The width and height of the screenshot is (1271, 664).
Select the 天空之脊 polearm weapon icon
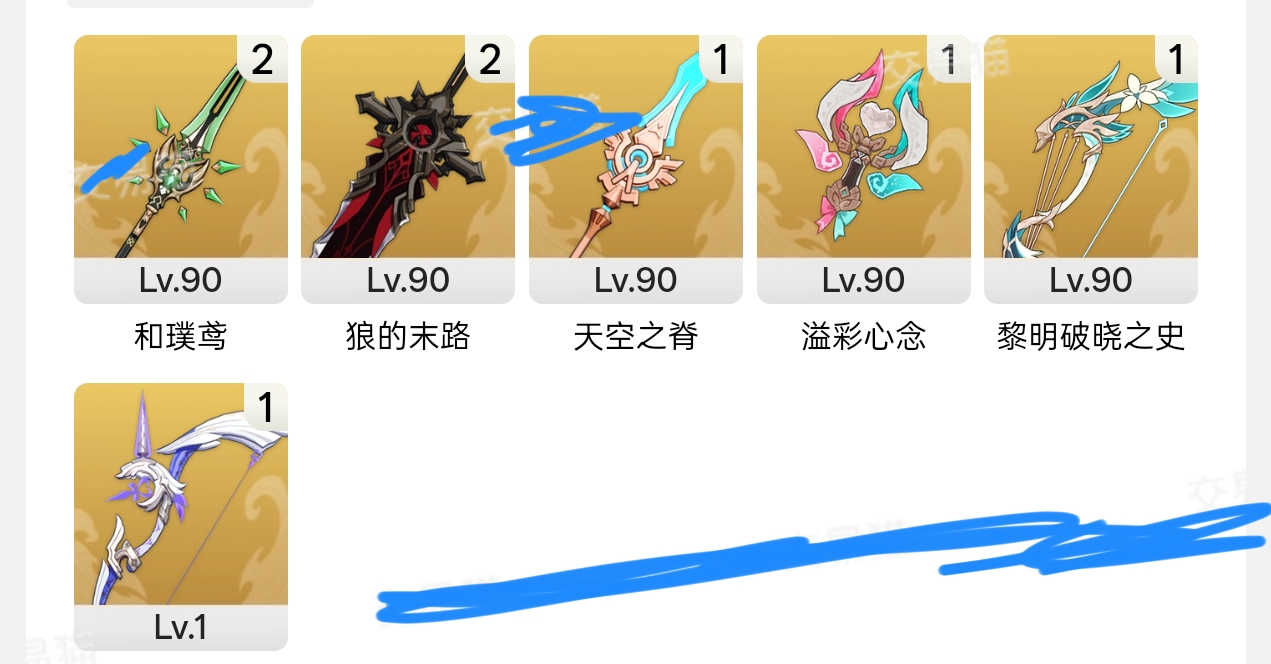pos(636,147)
